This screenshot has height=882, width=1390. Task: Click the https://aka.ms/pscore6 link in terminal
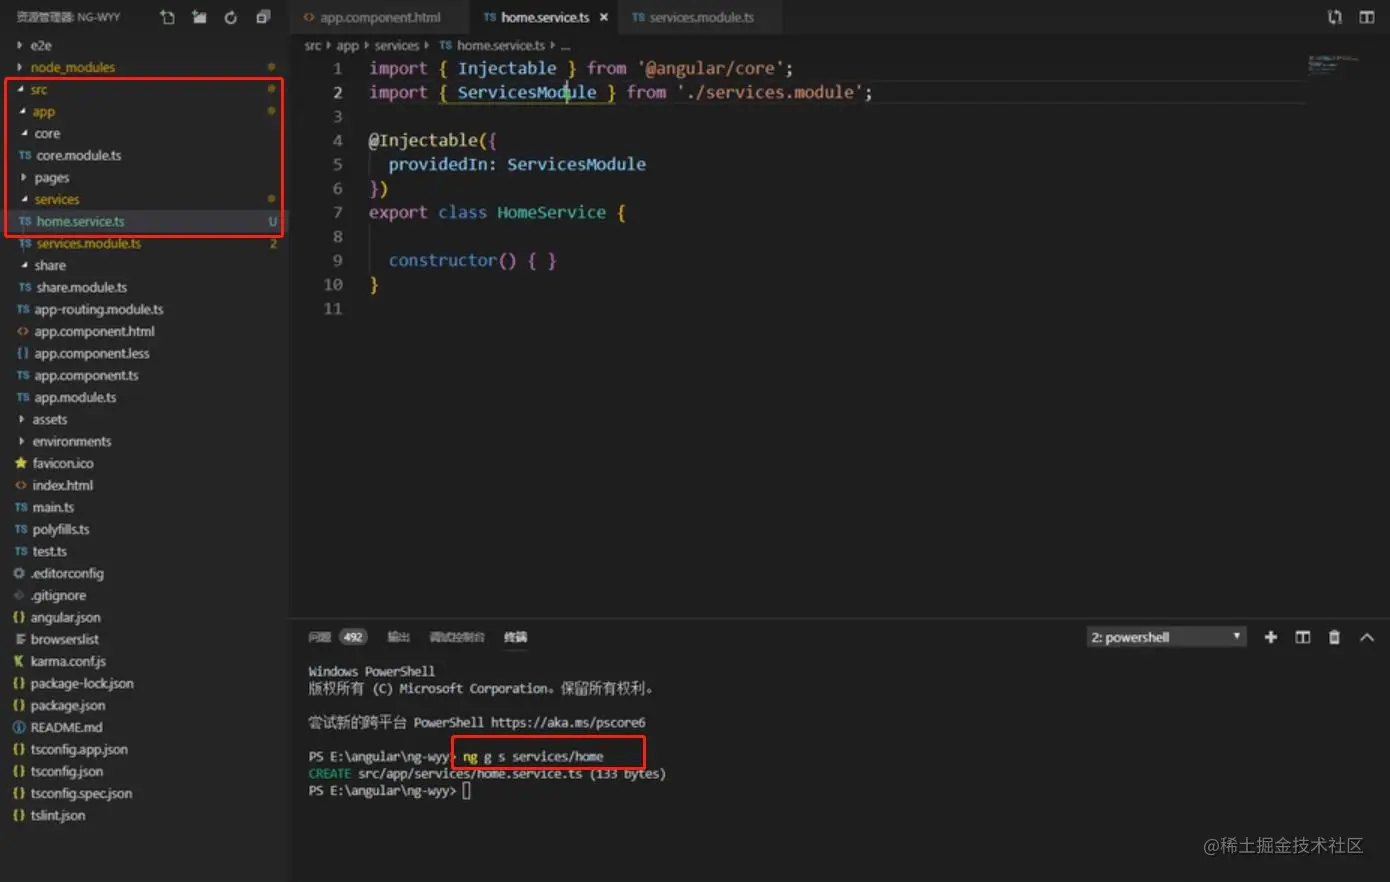[567, 722]
